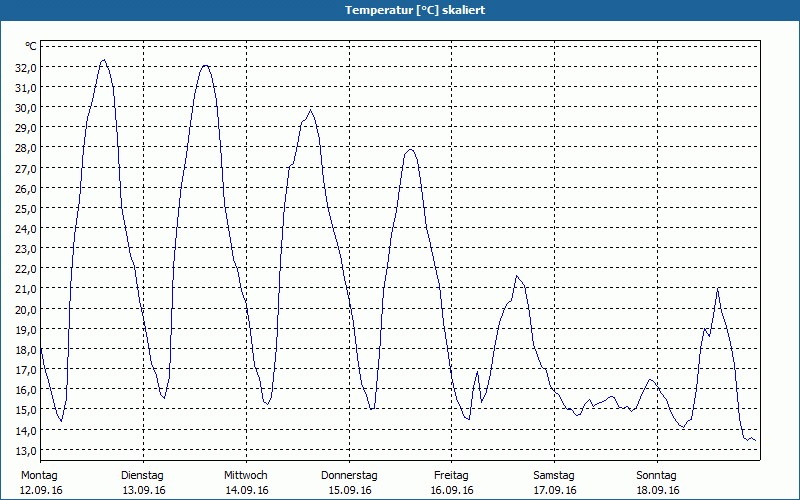Screen dimensions: 800x500
Task: Click the Wednesday temperature peak near 30 °C
Action: pos(310,110)
